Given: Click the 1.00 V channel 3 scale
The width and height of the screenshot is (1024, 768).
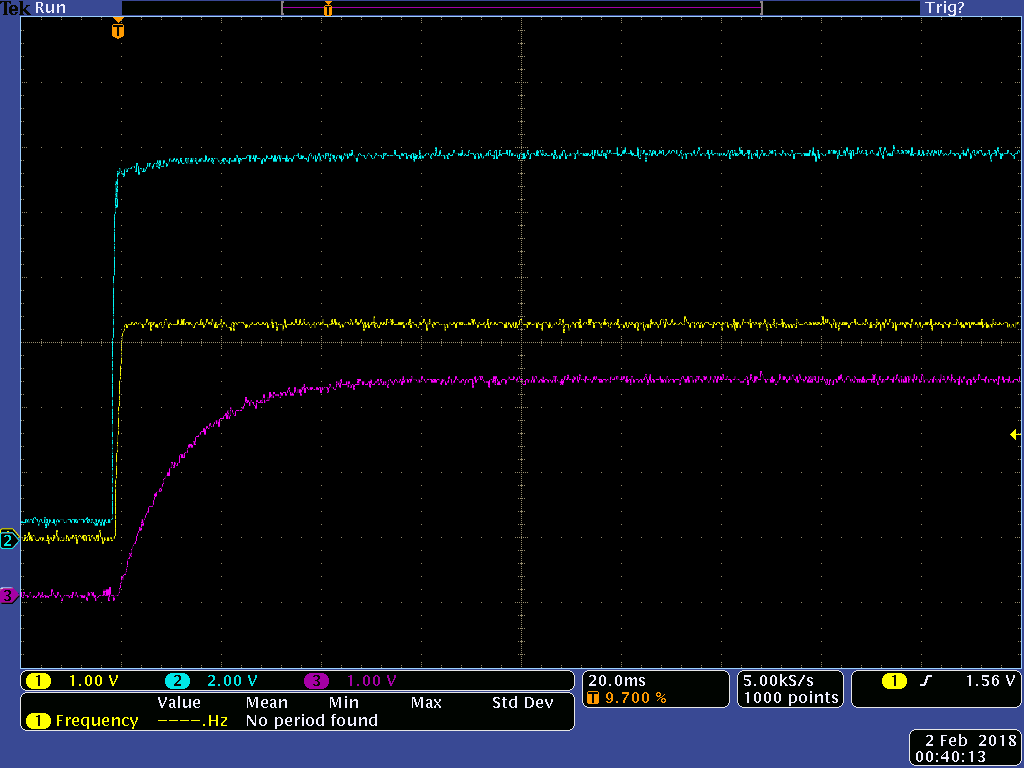Looking at the screenshot, I should click(x=372, y=681).
